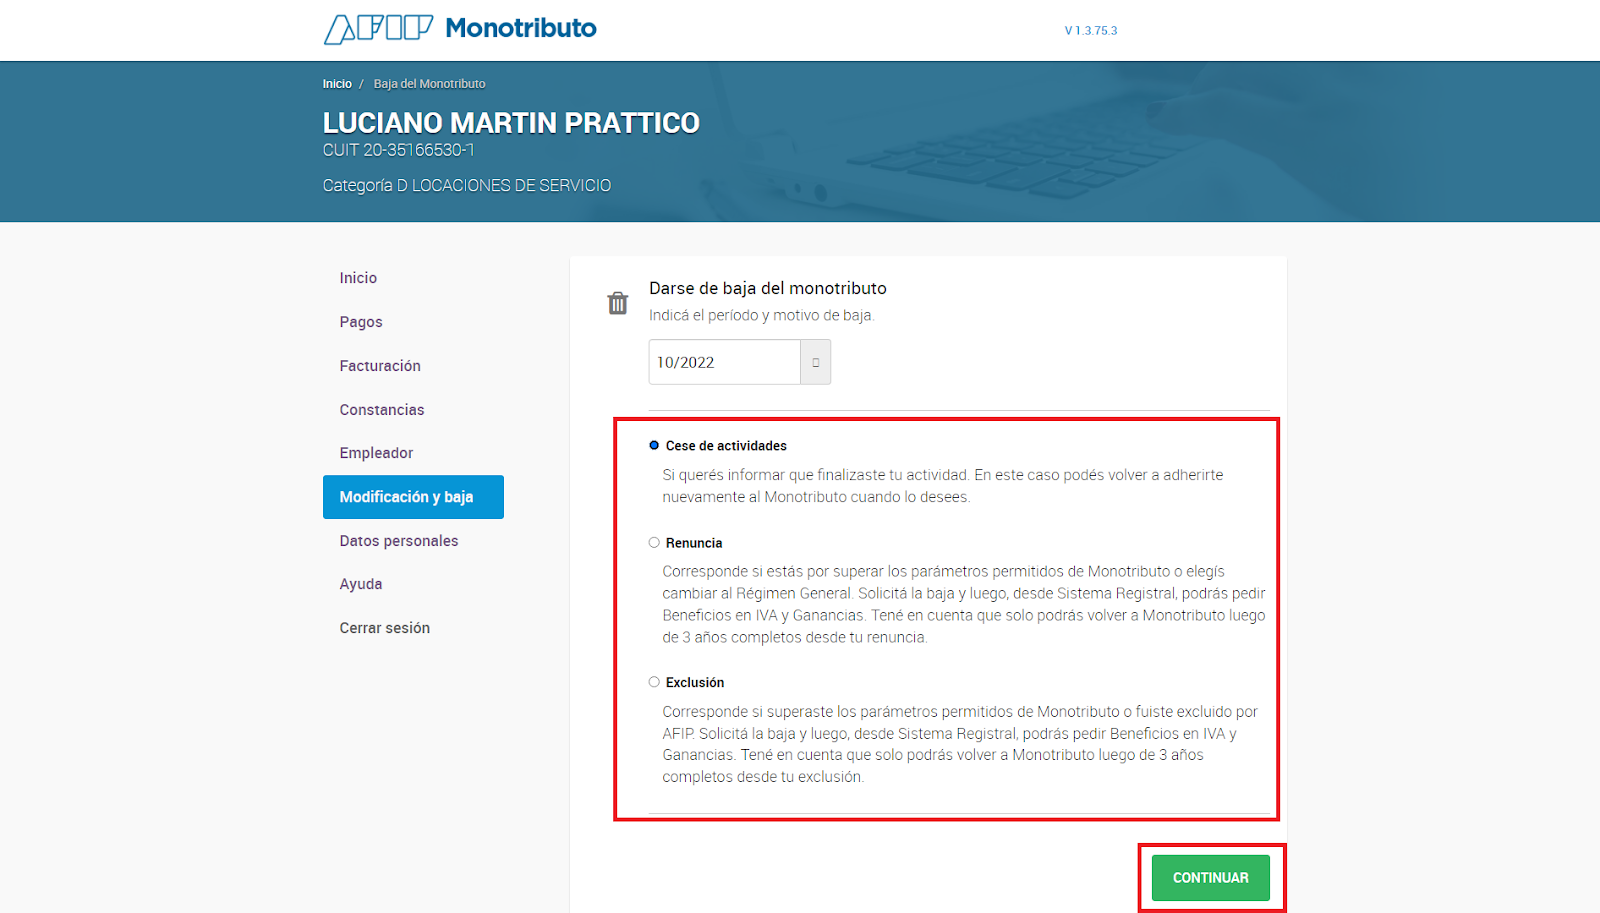Select the Renuncia radio option
This screenshot has height=913, width=1600.
[x=654, y=542]
